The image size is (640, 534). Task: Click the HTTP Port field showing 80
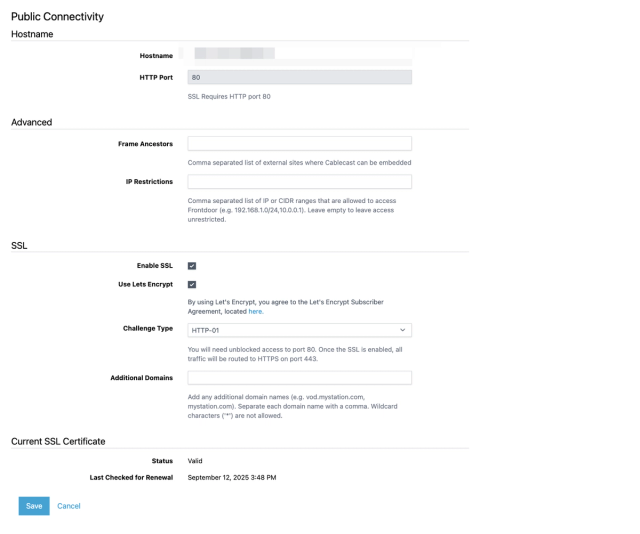pyautogui.click(x=300, y=77)
